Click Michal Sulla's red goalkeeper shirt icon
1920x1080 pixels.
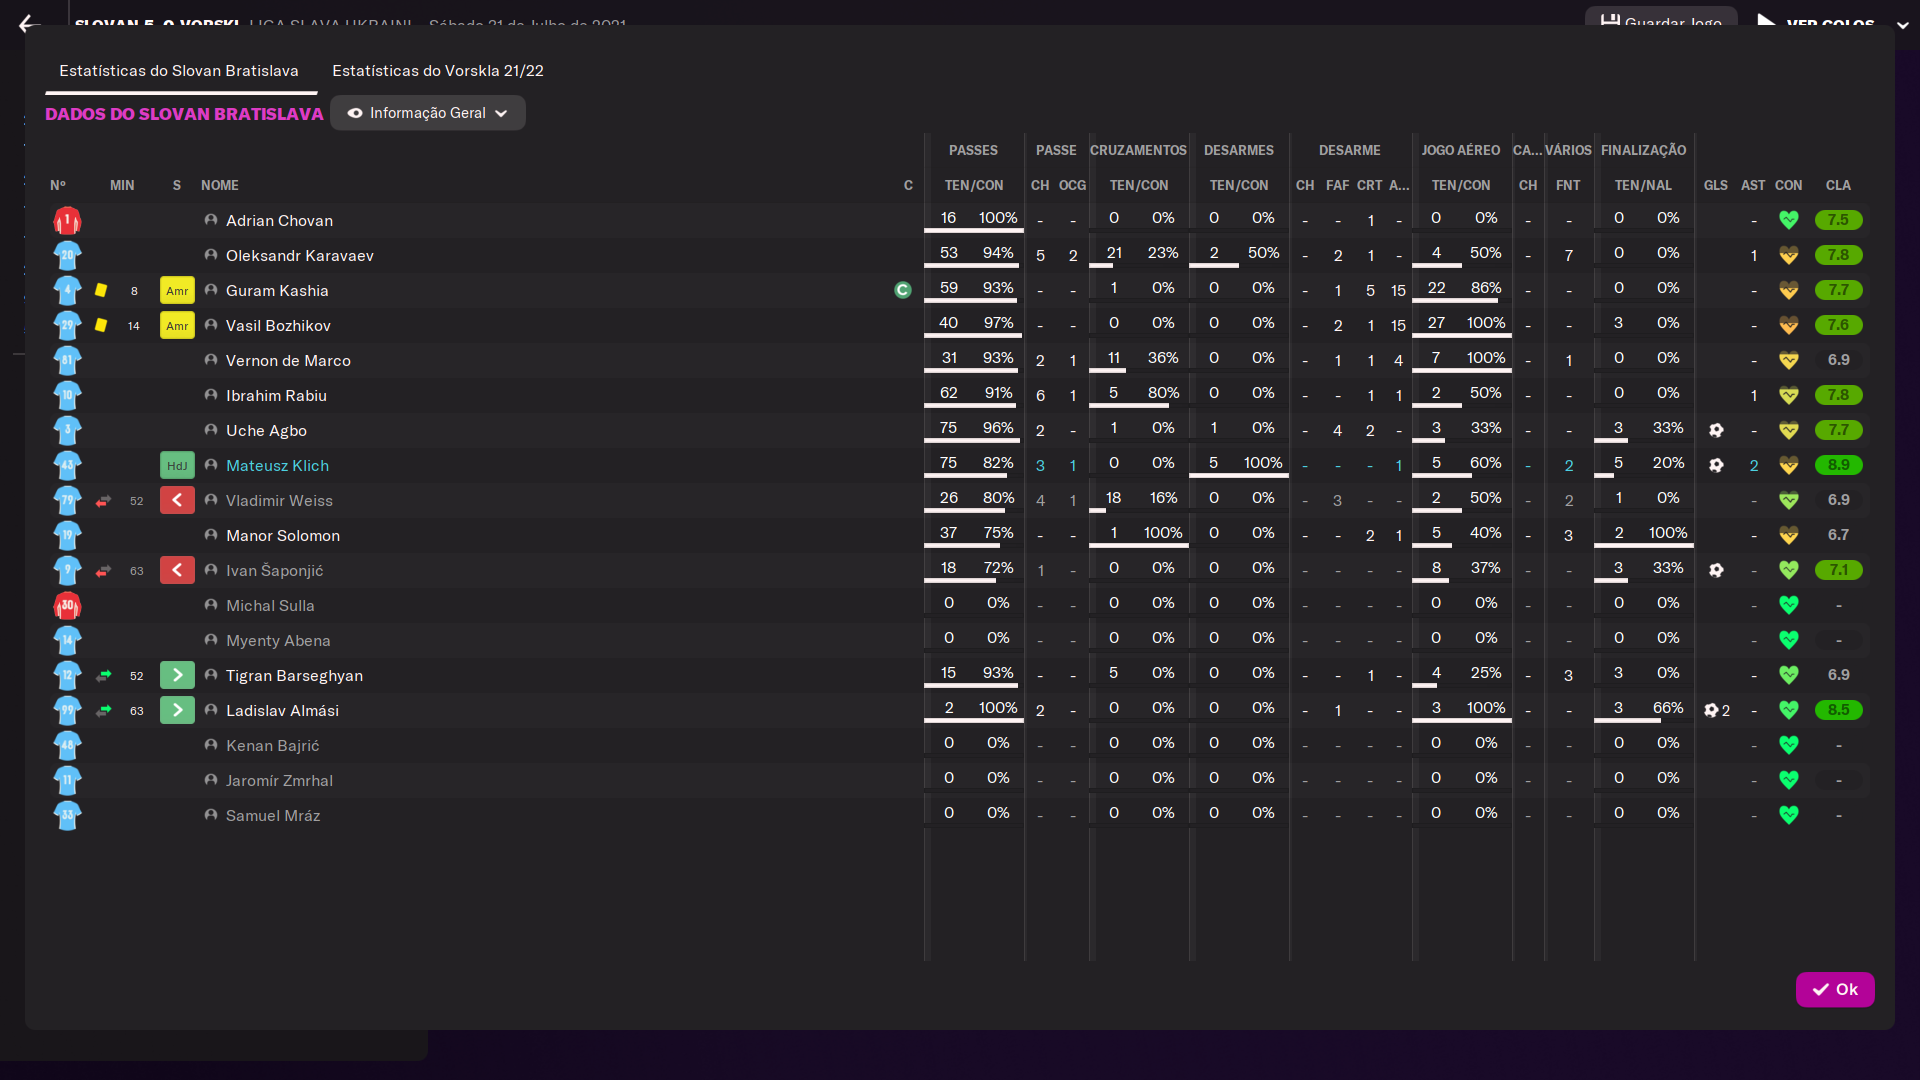[67, 605]
